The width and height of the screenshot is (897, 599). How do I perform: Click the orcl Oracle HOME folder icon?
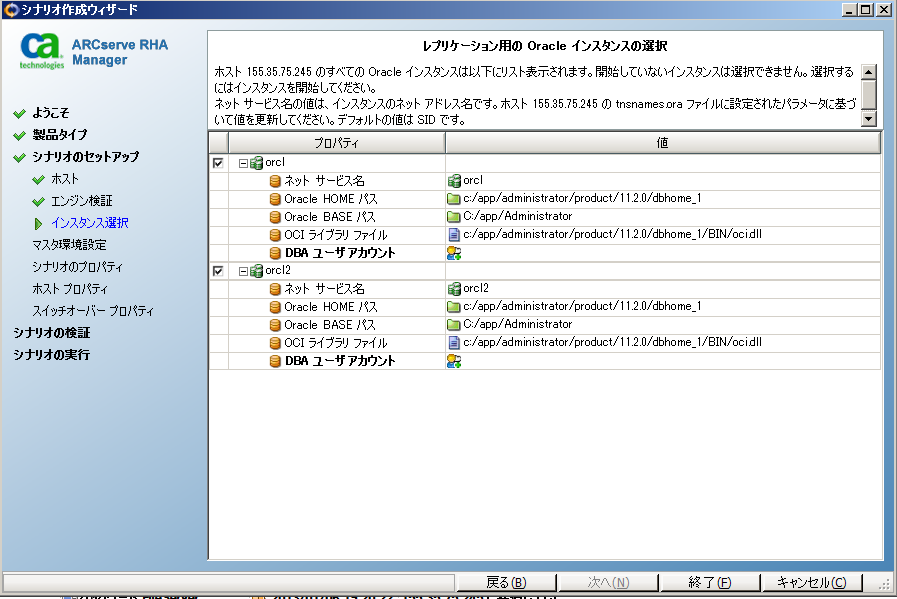(x=454, y=199)
